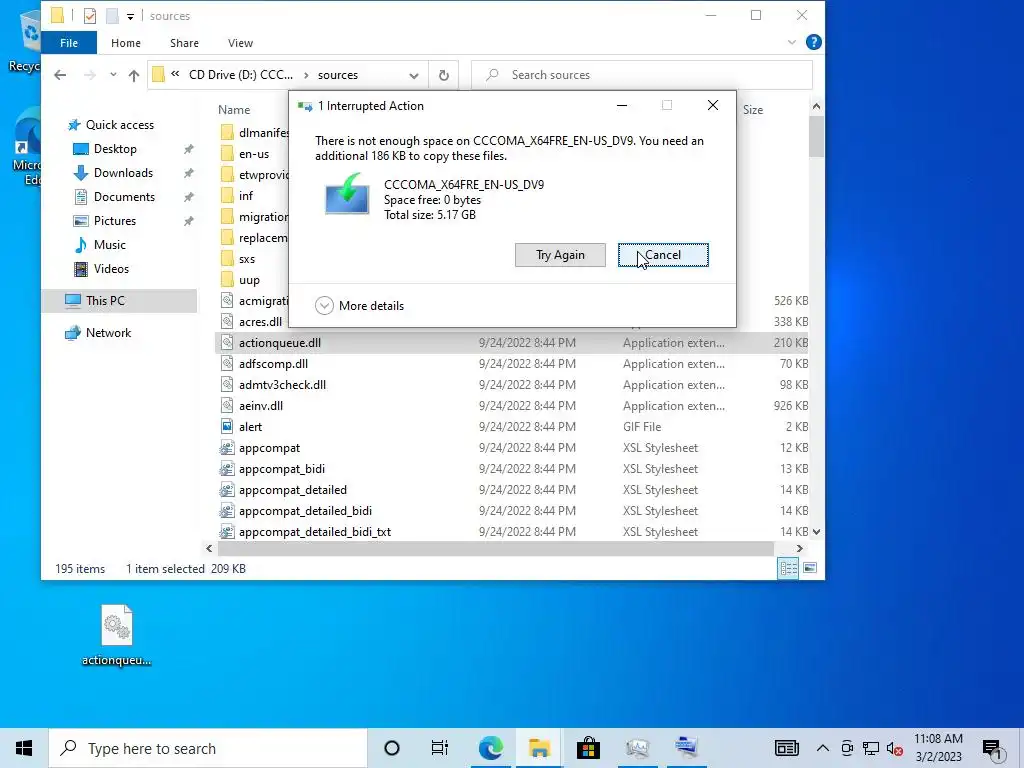Click the inf folder icon
Viewport: 1024px width, 768px height.
pyautogui.click(x=227, y=196)
